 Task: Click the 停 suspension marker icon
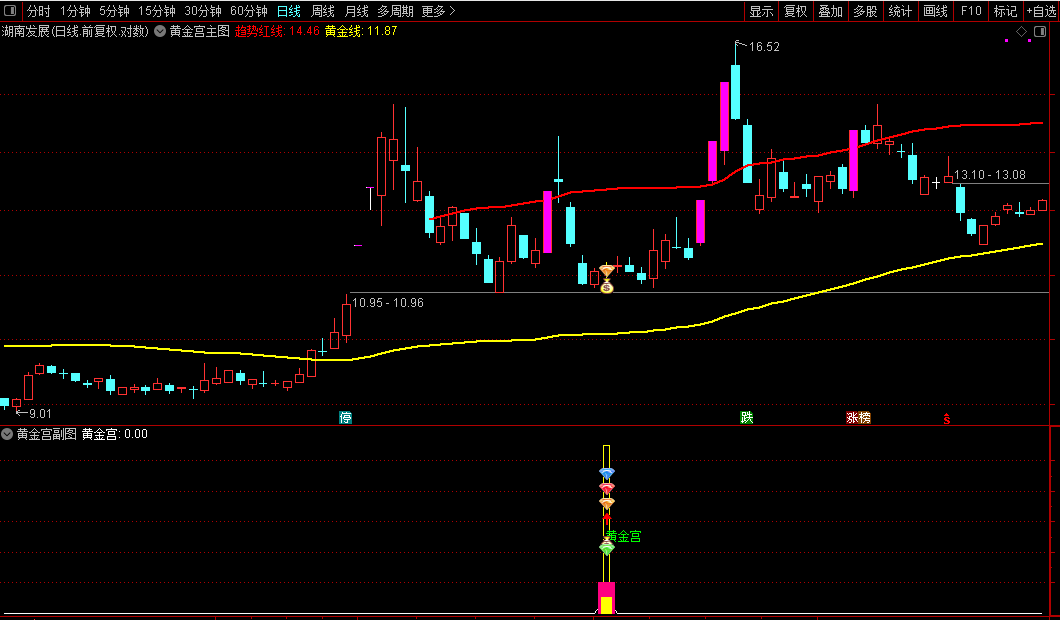pos(345,418)
